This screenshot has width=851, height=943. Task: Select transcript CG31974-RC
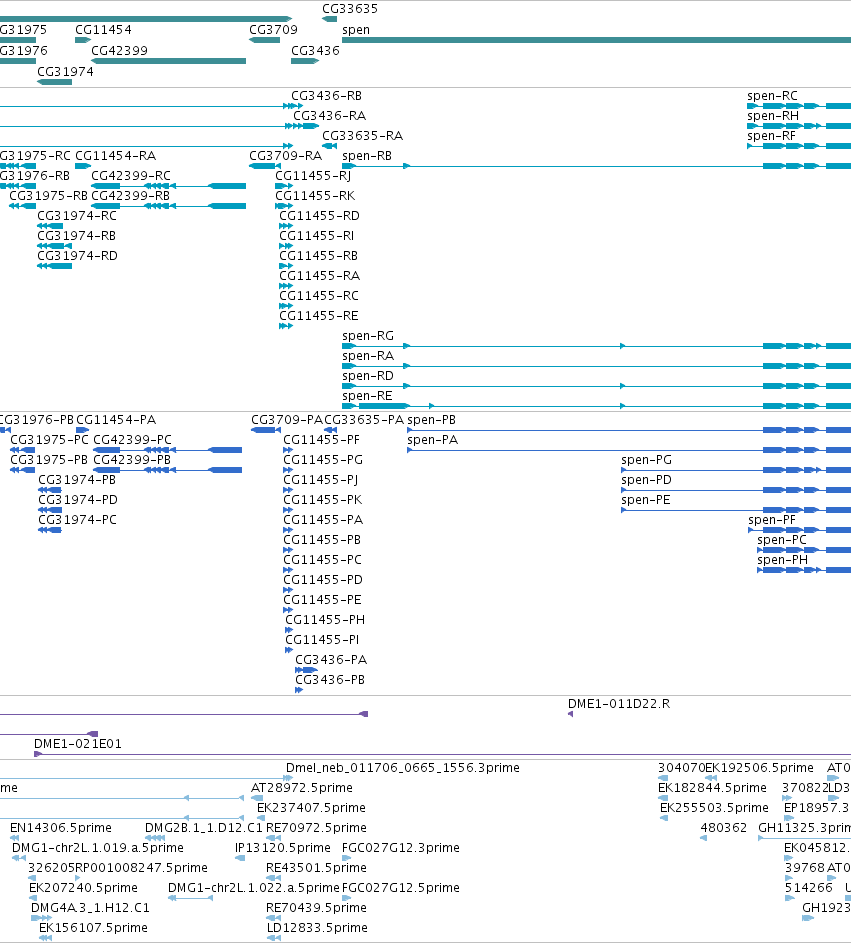pos(77,216)
